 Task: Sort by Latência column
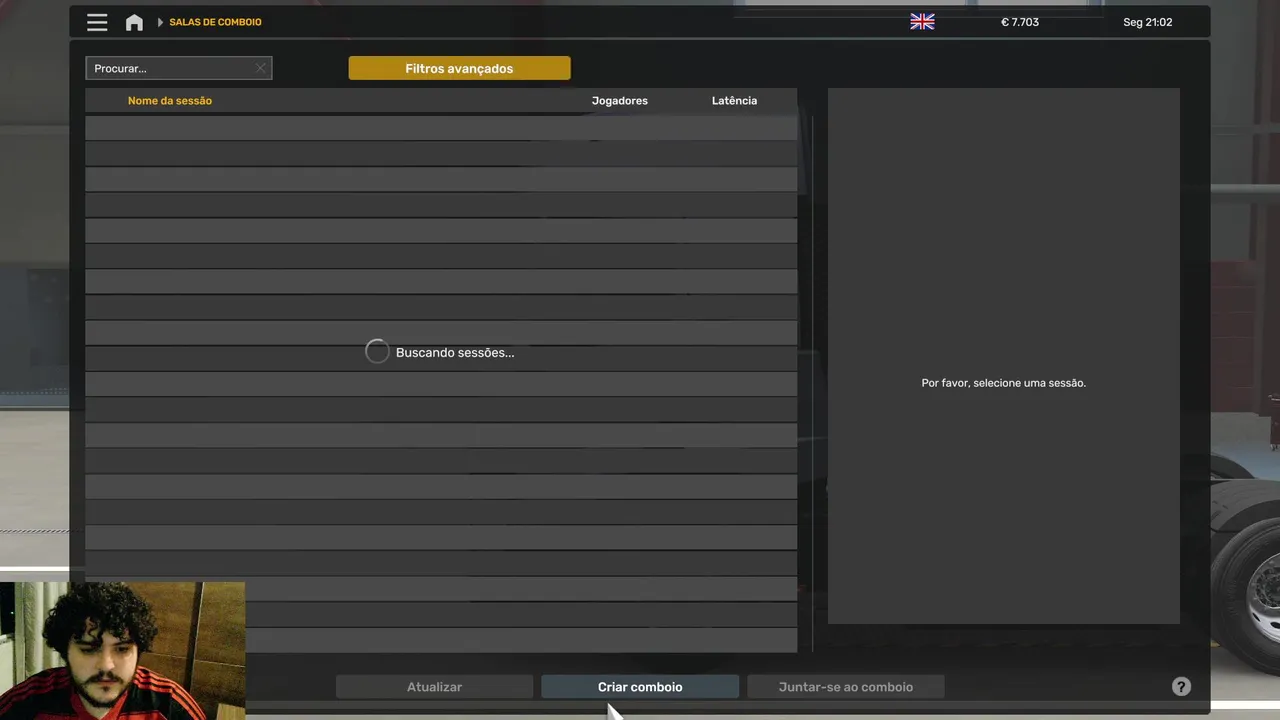734,101
